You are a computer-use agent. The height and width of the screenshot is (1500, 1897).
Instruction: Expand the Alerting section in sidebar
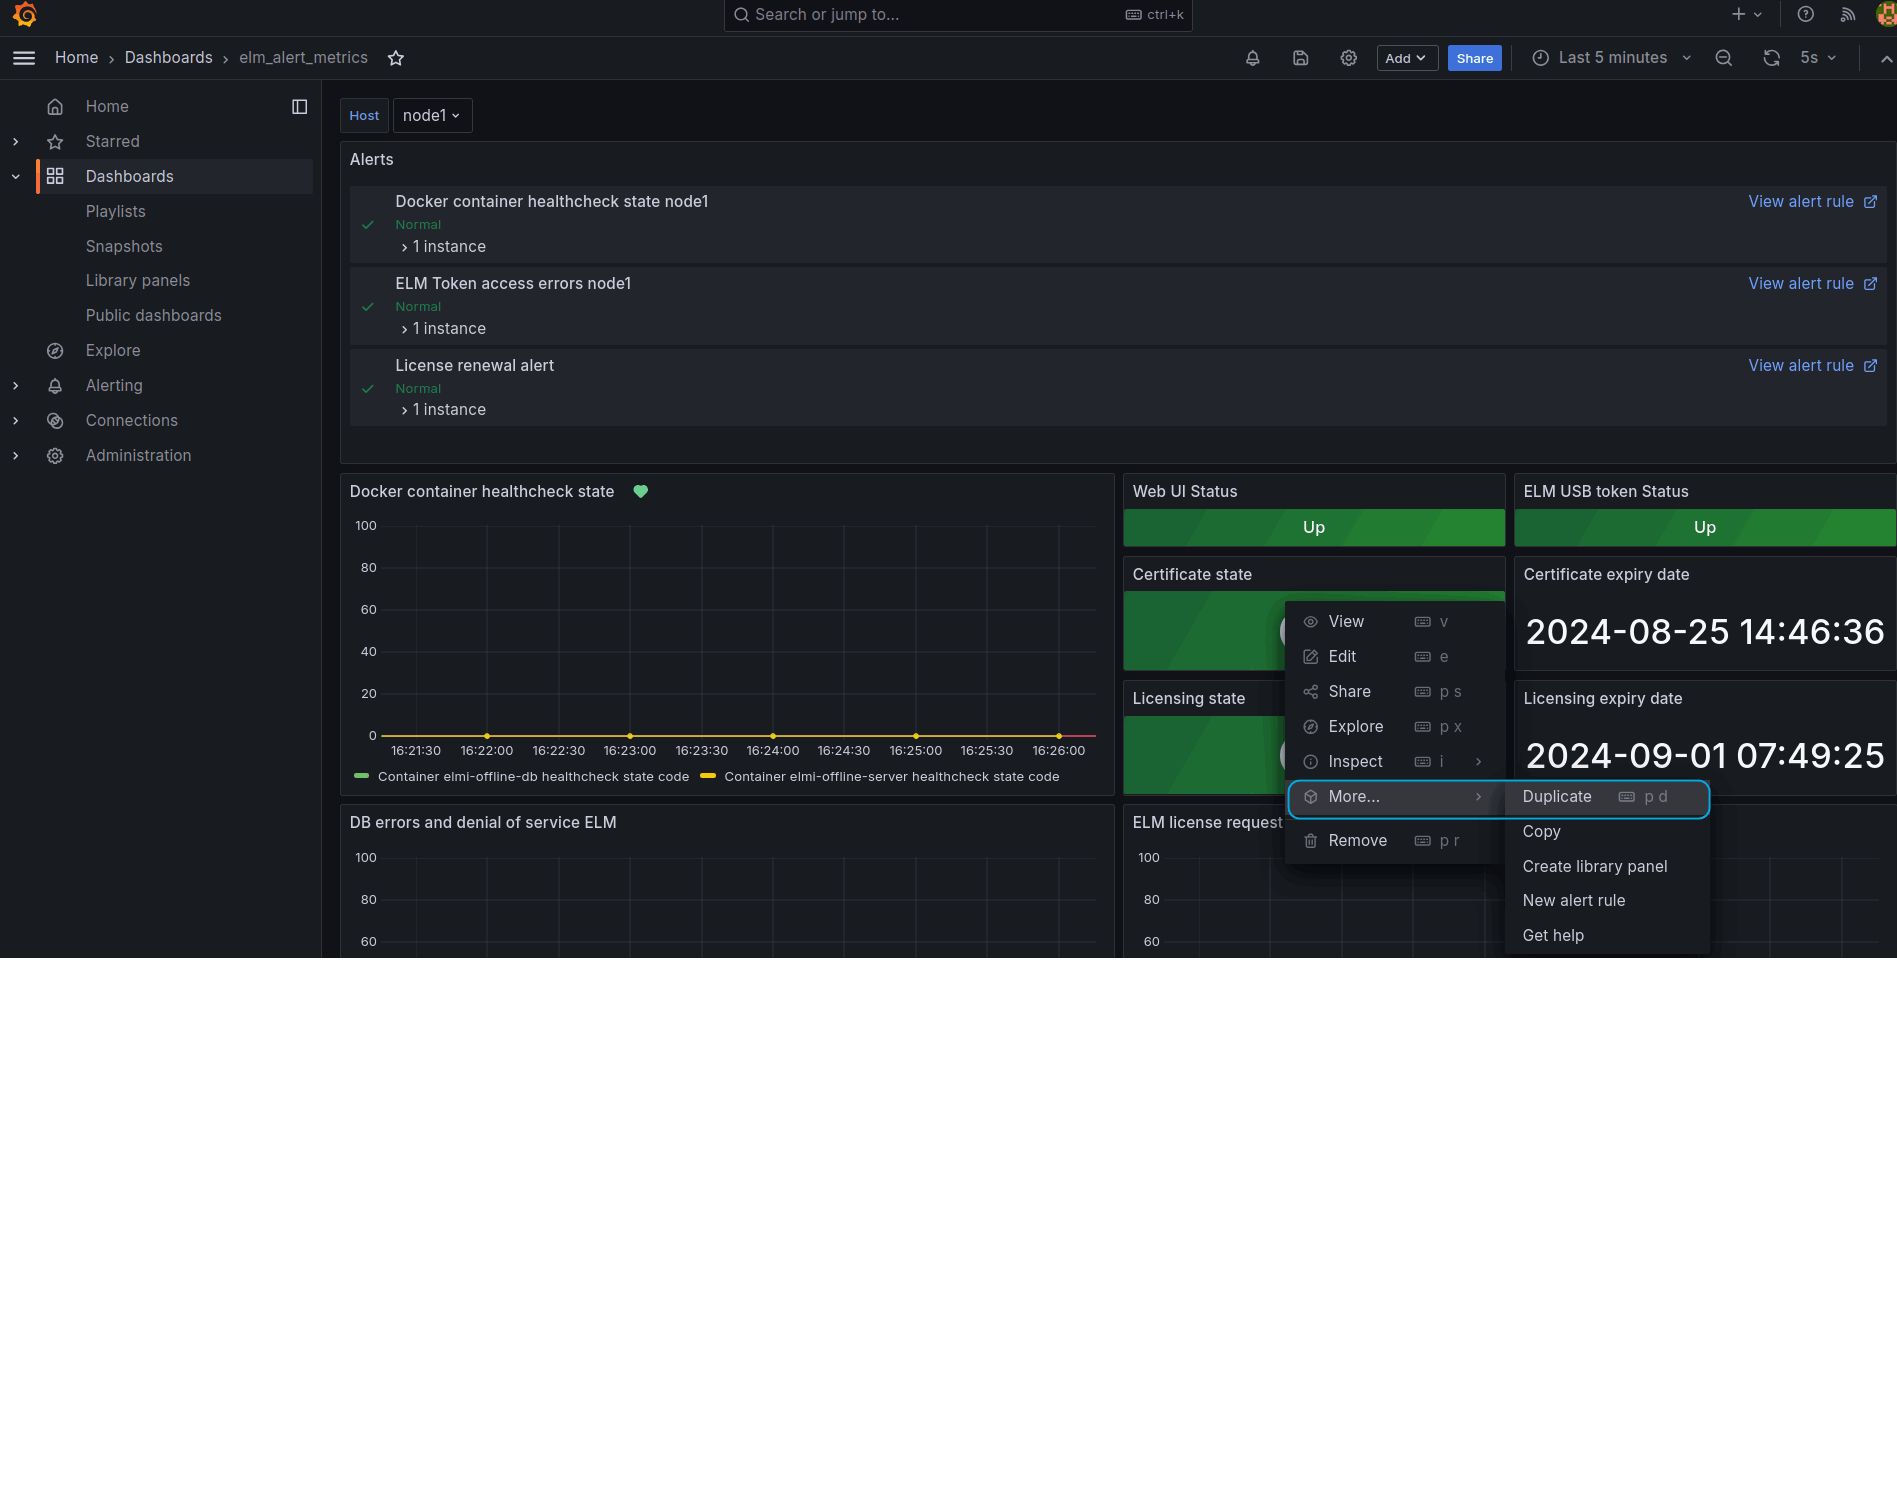click(15, 386)
